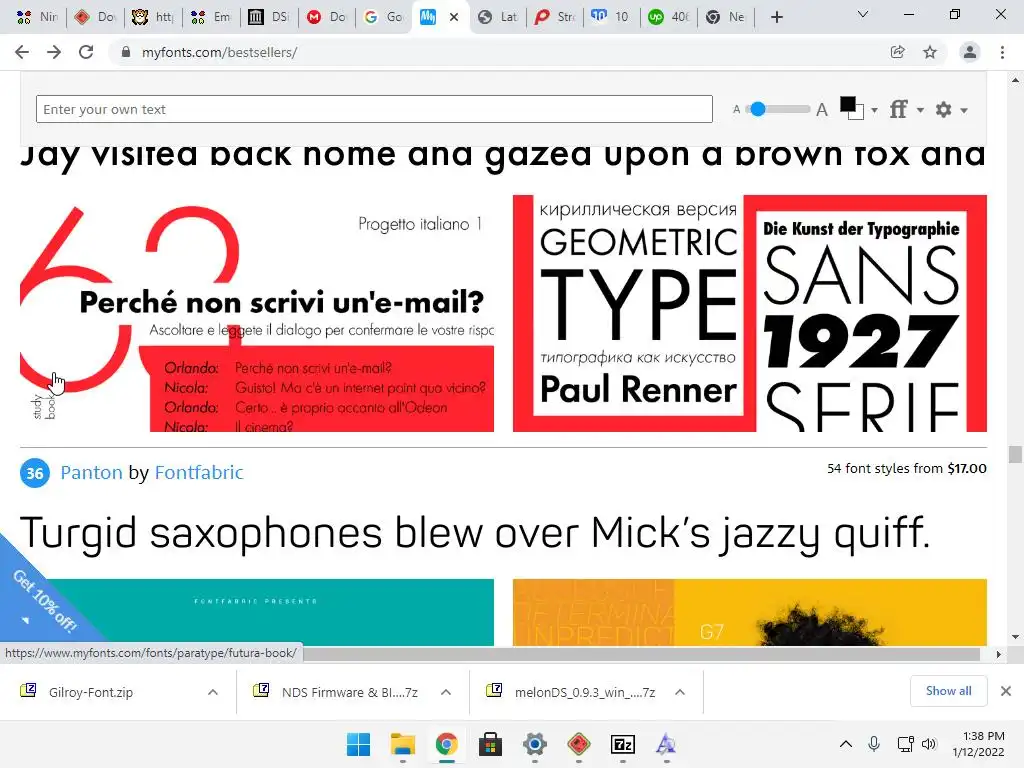Expand options for NDS Firmware download
1024x768 pixels.
pos(446,692)
